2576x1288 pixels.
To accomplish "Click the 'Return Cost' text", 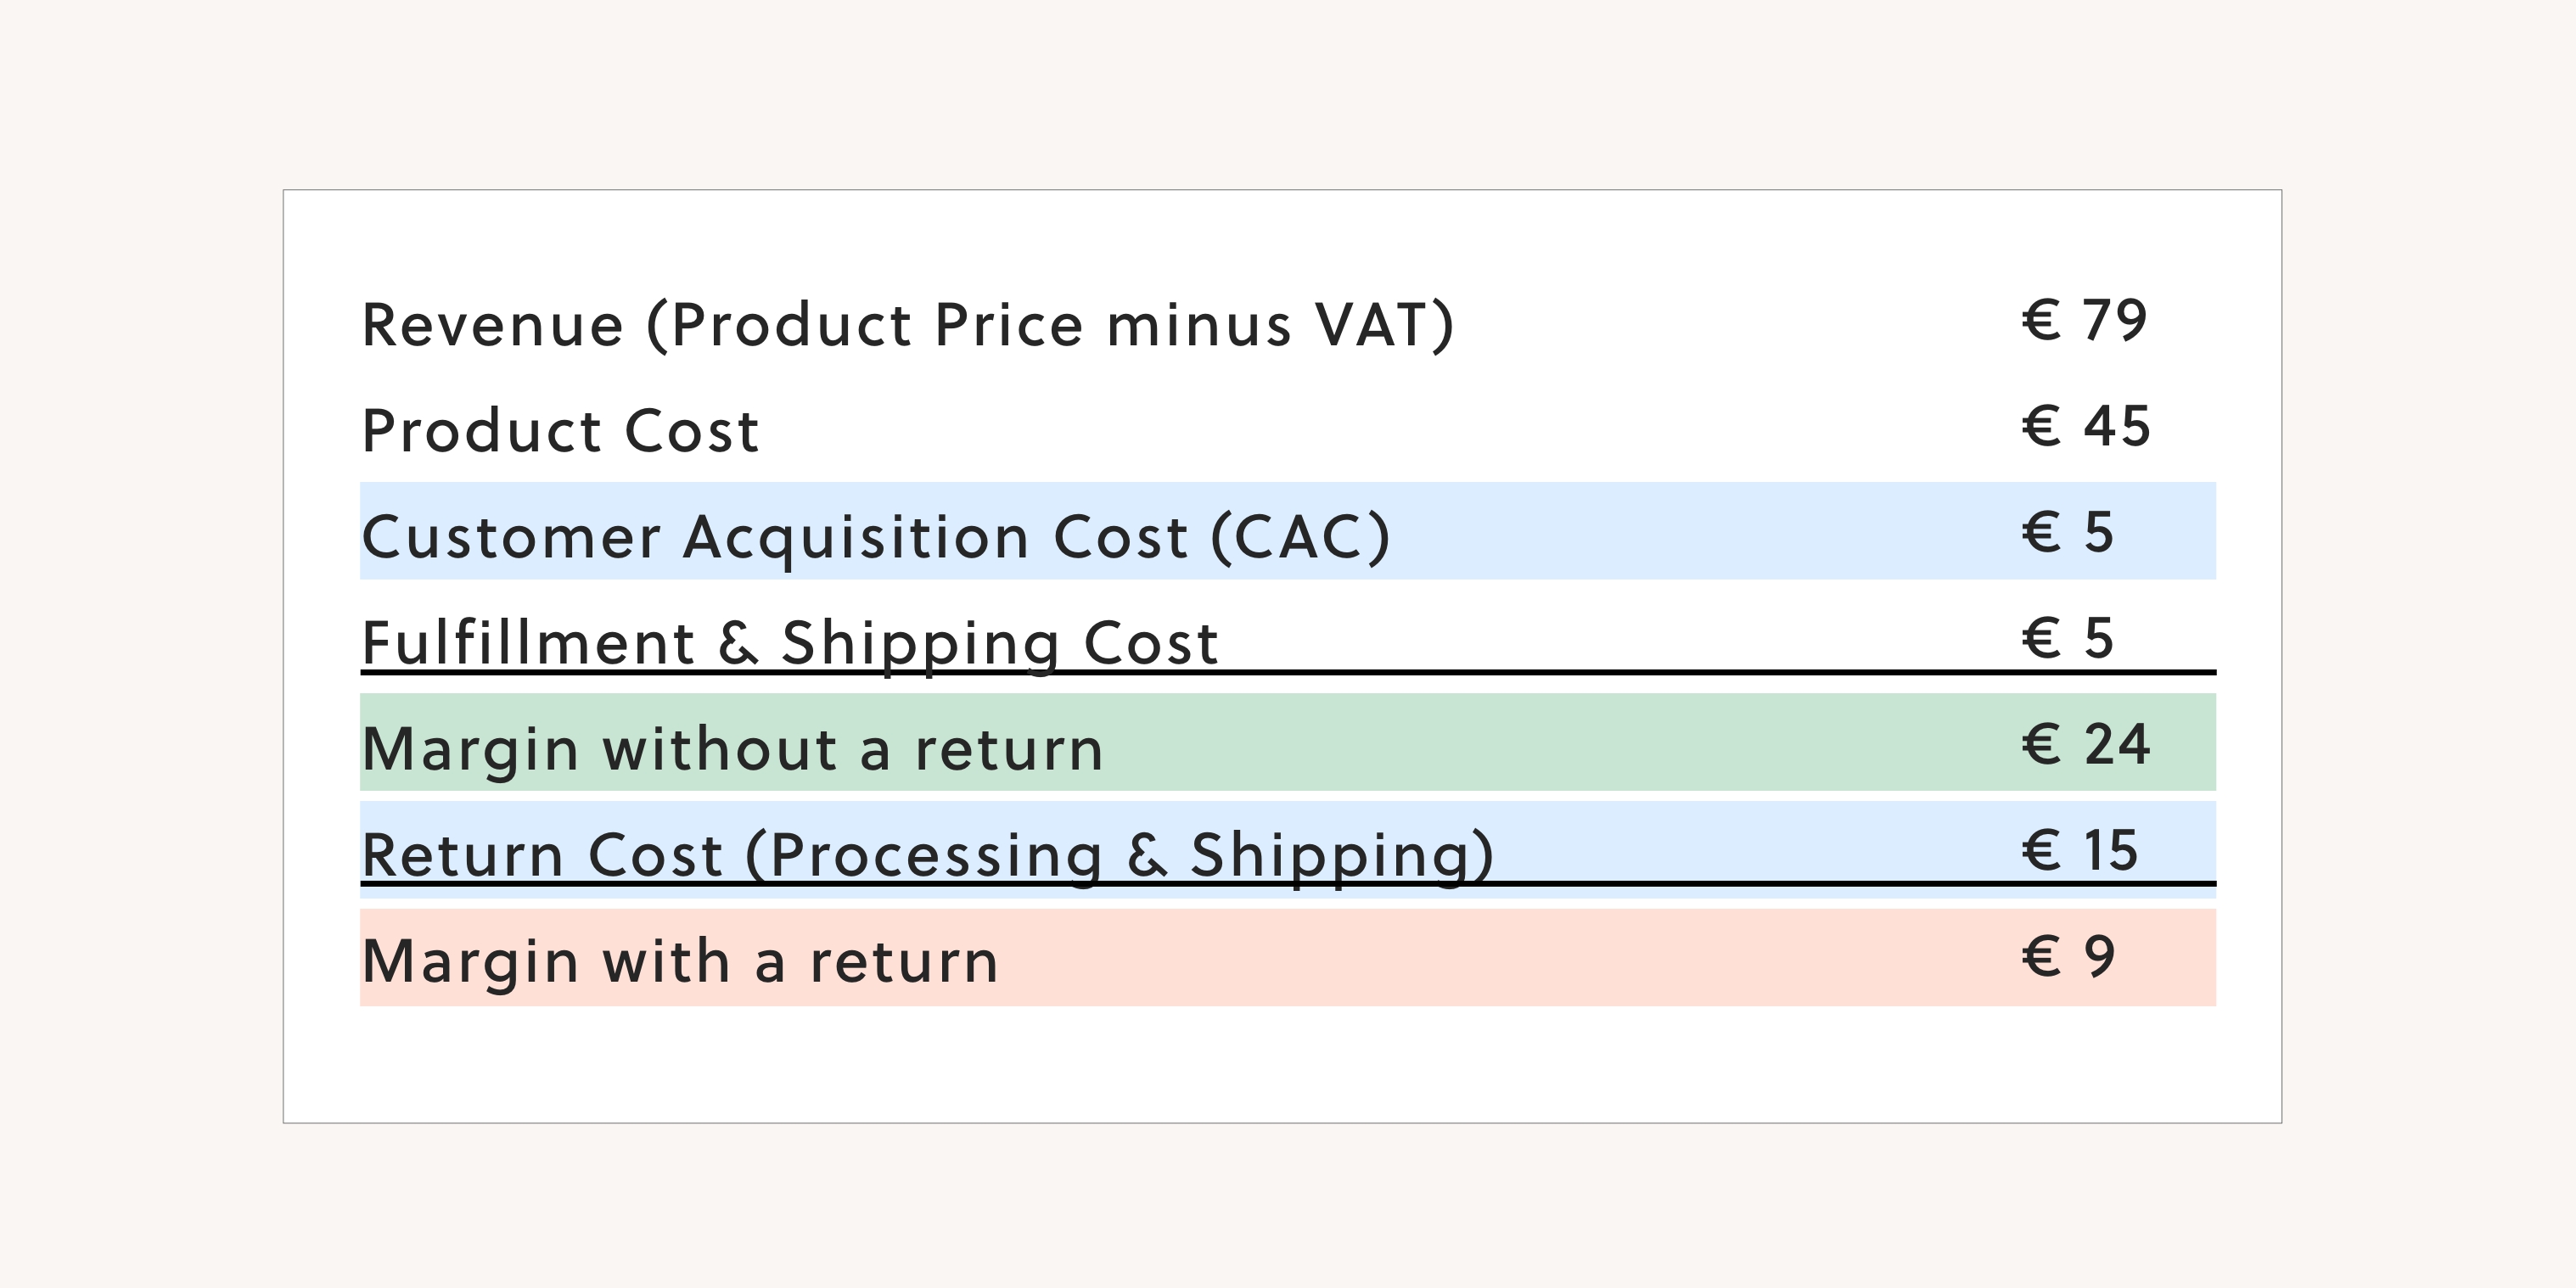I will point(542,856).
